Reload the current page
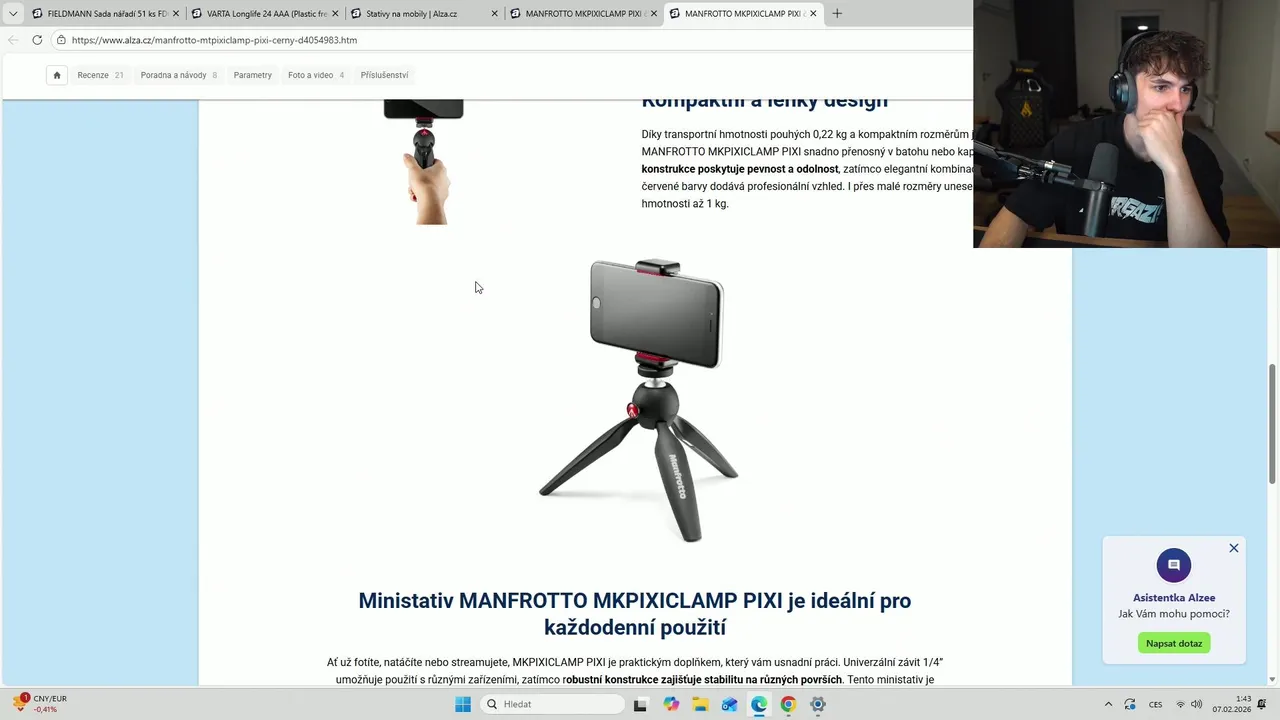This screenshot has width=1280, height=720. pos(37,40)
